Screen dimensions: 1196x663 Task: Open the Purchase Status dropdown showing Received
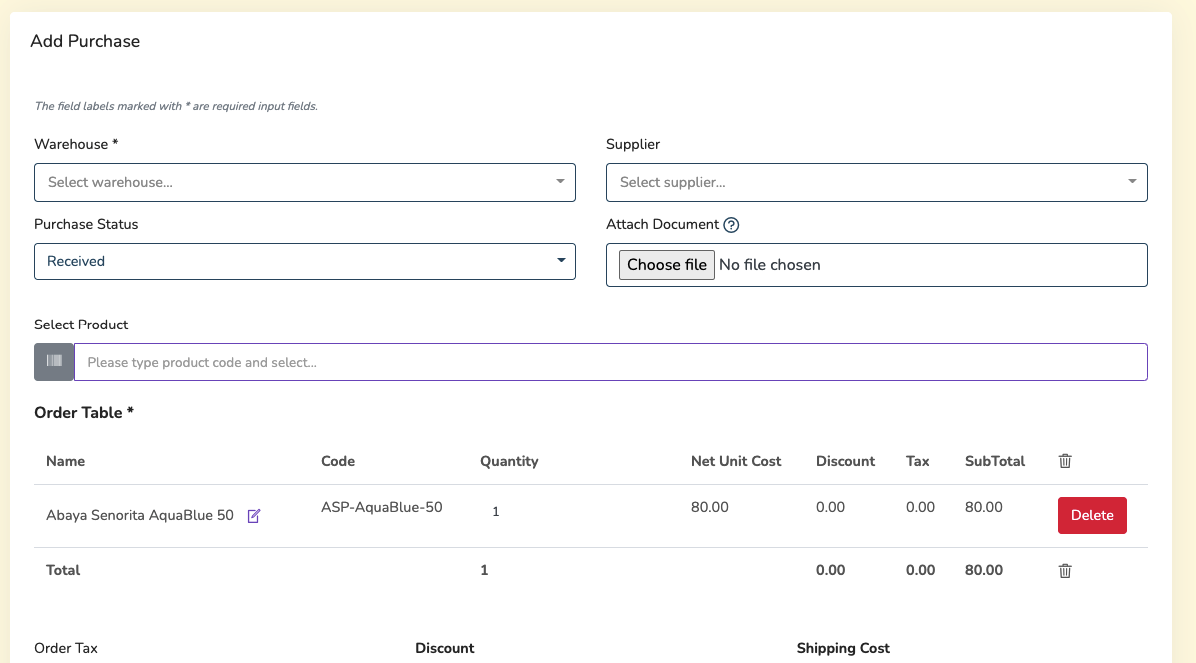pyautogui.click(x=305, y=261)
